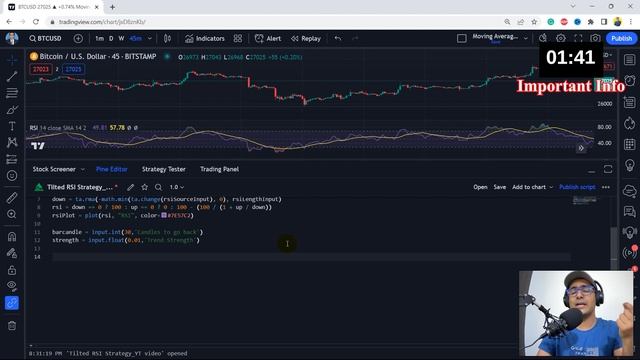Expand the script version 1.0 dropdown
The width and height of the screenshot is (640, 360).
click(x=177, y=187)
